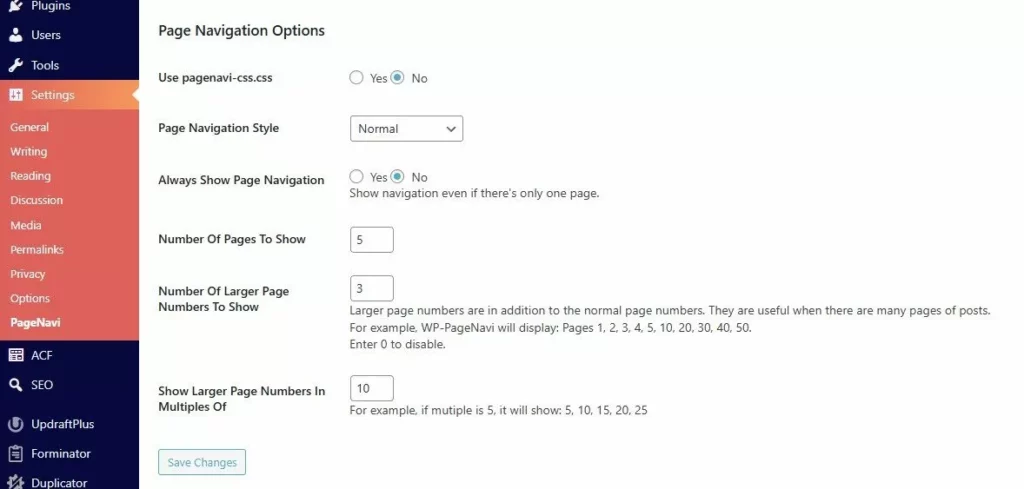Click the UpdraftPlus icon
The width and height of the screenshot is (1024, 489).
coord(15,424)
